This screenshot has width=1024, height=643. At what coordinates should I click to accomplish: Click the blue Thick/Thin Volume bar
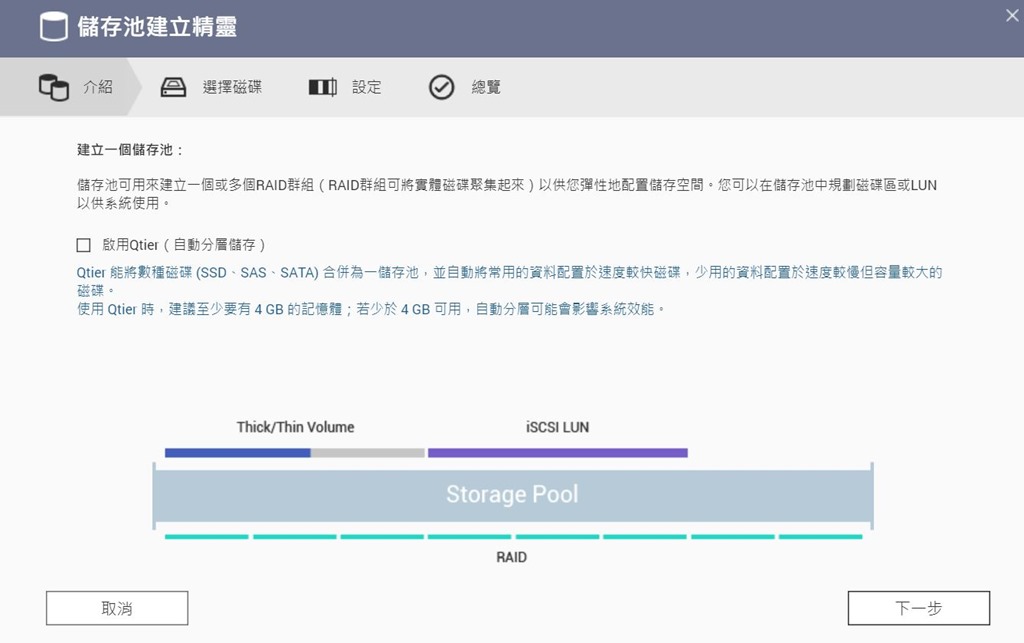(237, 453)
